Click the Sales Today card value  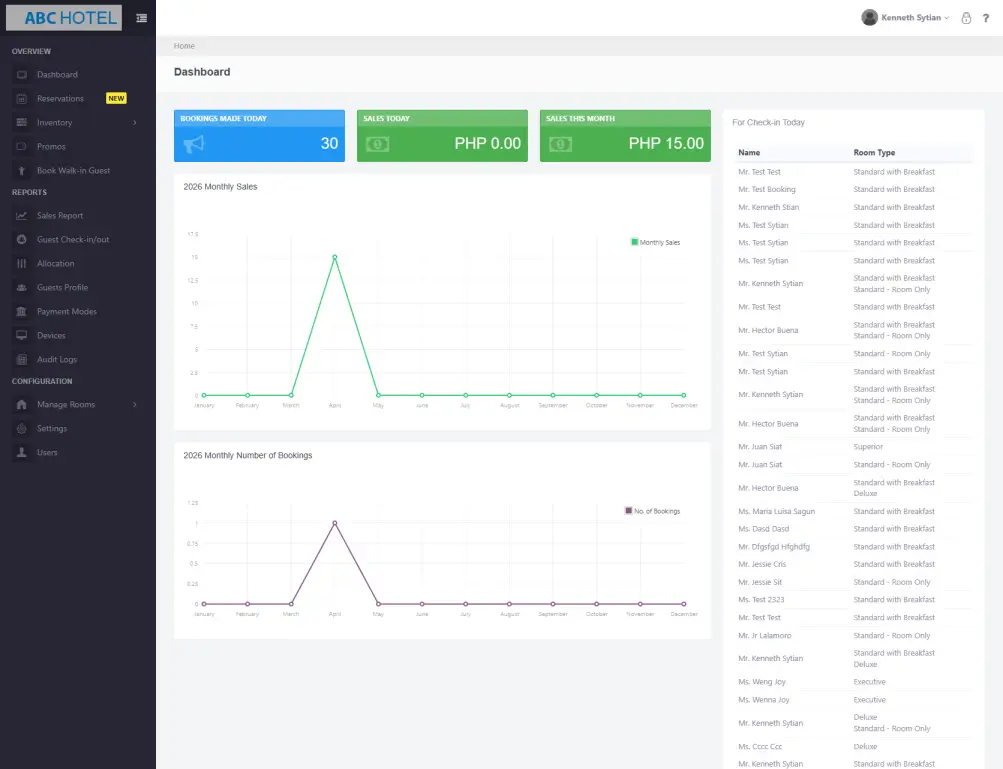click(487, 143)
